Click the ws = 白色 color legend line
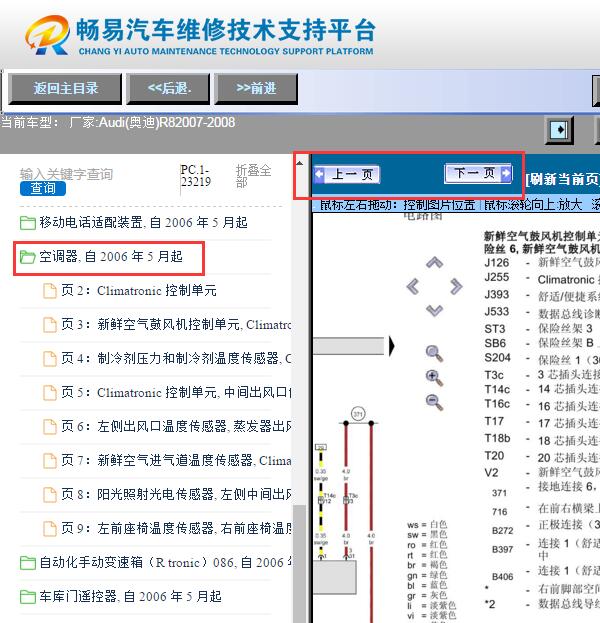This screenshot has width=600, height=623. coord(427,525)
